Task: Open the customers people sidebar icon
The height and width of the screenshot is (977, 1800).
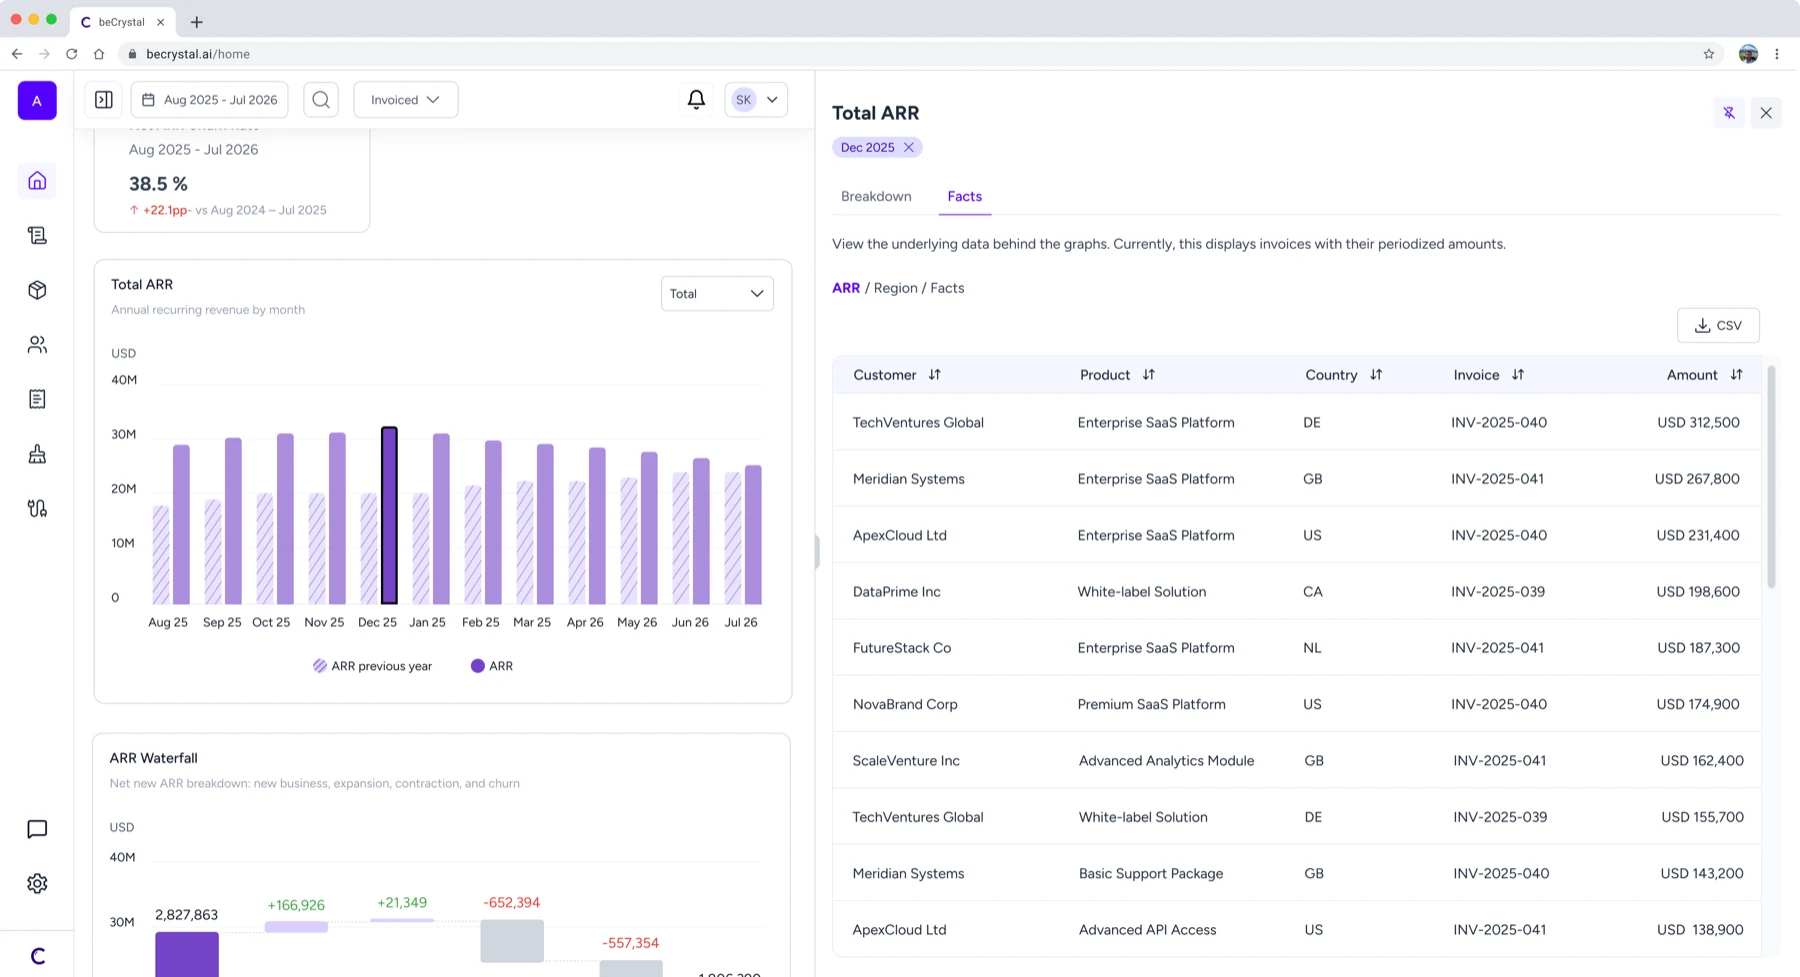Action: (37, 345)
